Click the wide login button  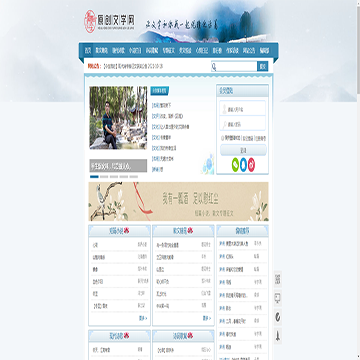pyautogui.click(x=243, y=150)
